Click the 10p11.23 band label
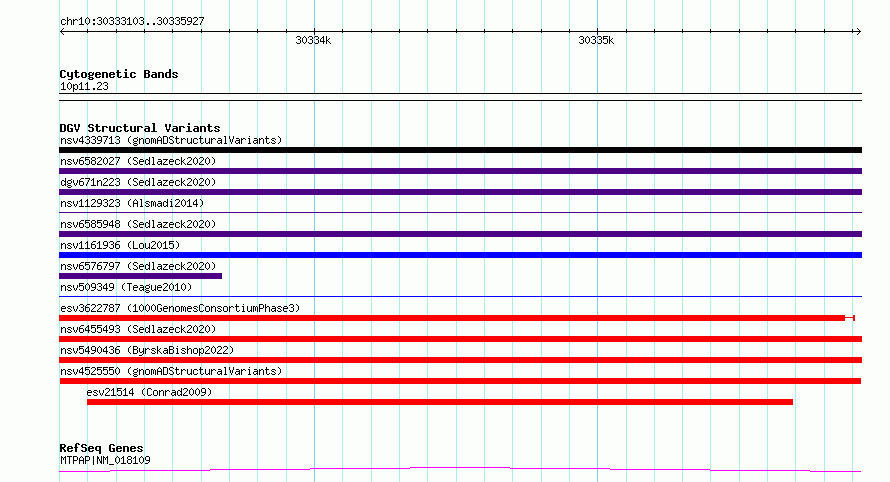This screenshot has height=482, width=890. click(84, 86)
